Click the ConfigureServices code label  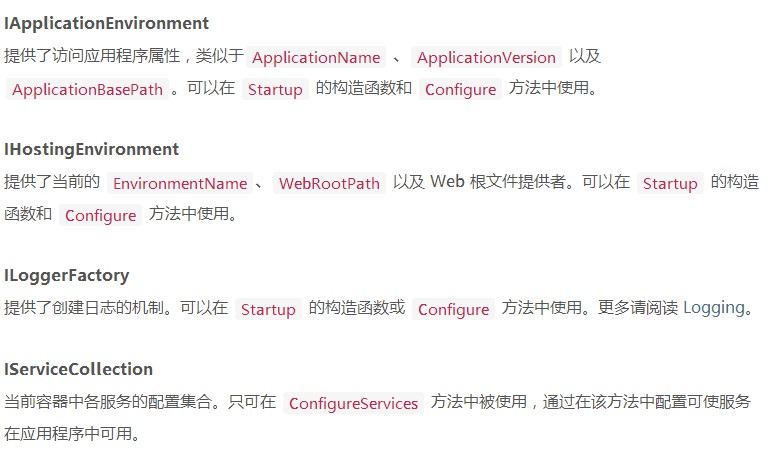point(353,403)
